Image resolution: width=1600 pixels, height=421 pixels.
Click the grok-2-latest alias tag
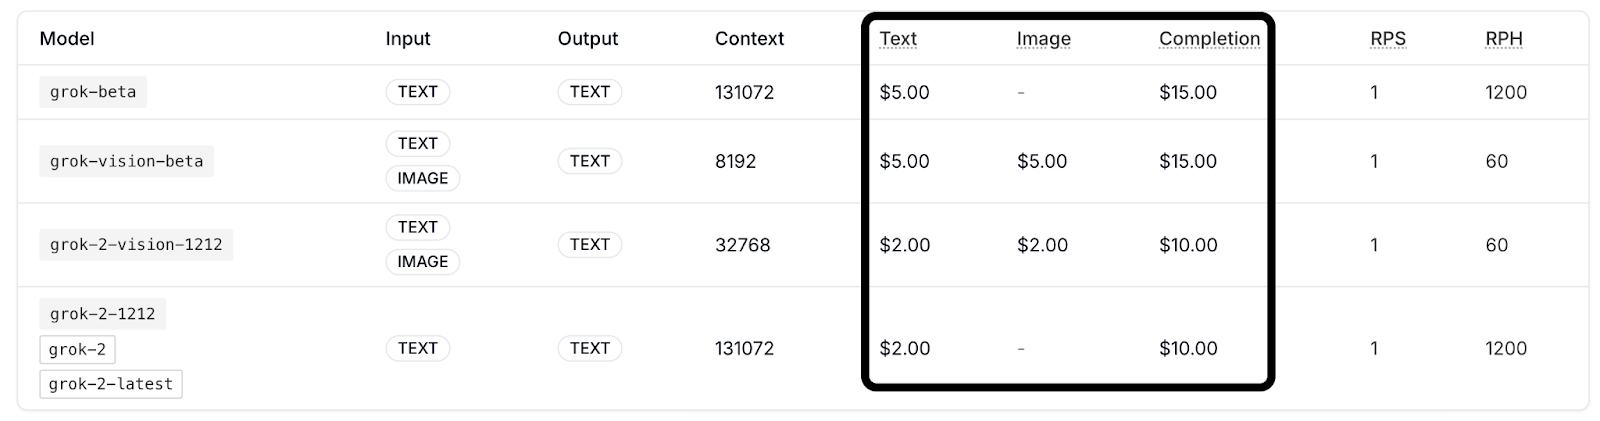[110, 384]
